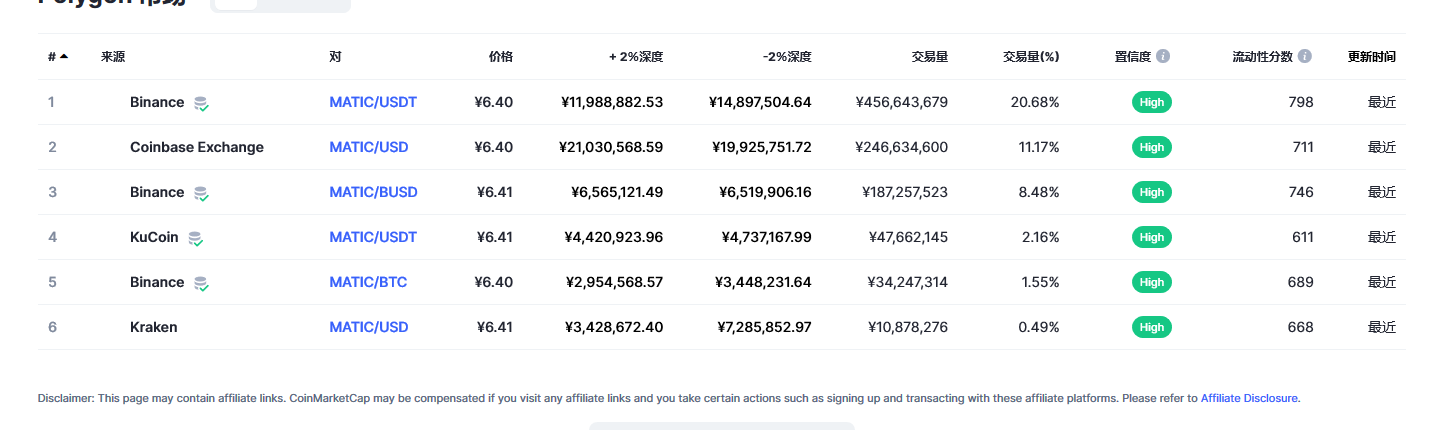Screen dimensions: 1450x430
Task: Click reserve-proof icon on Binance MATIC/BTC row
Action: click(202, 283)
